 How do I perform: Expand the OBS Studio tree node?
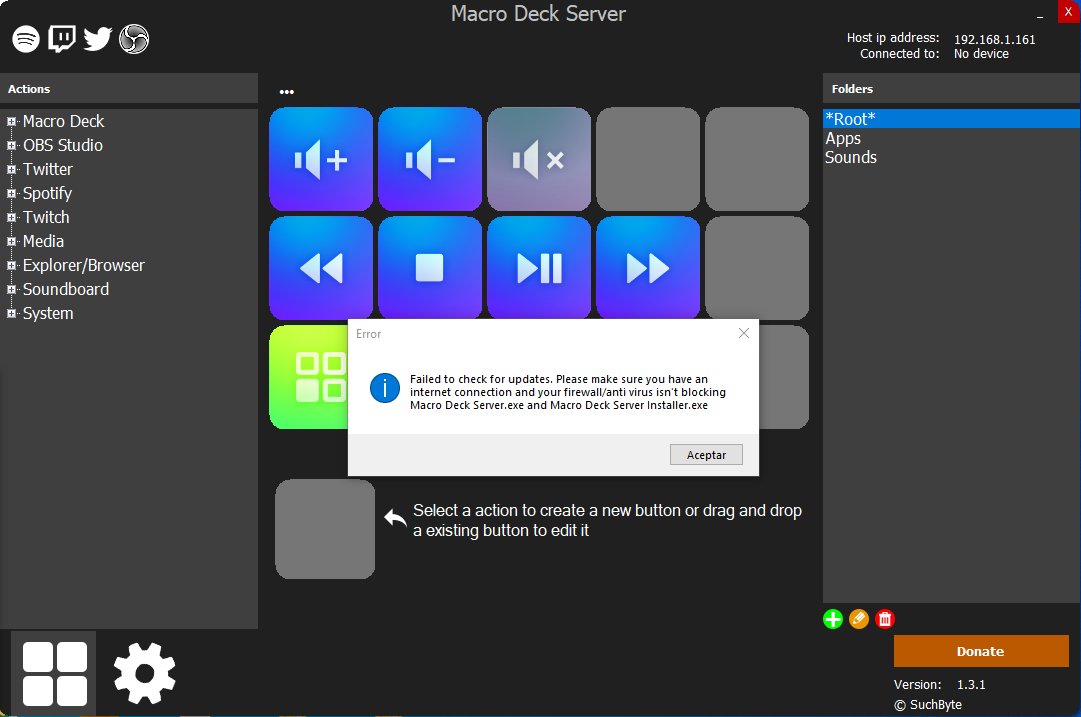tap(11, 145)
